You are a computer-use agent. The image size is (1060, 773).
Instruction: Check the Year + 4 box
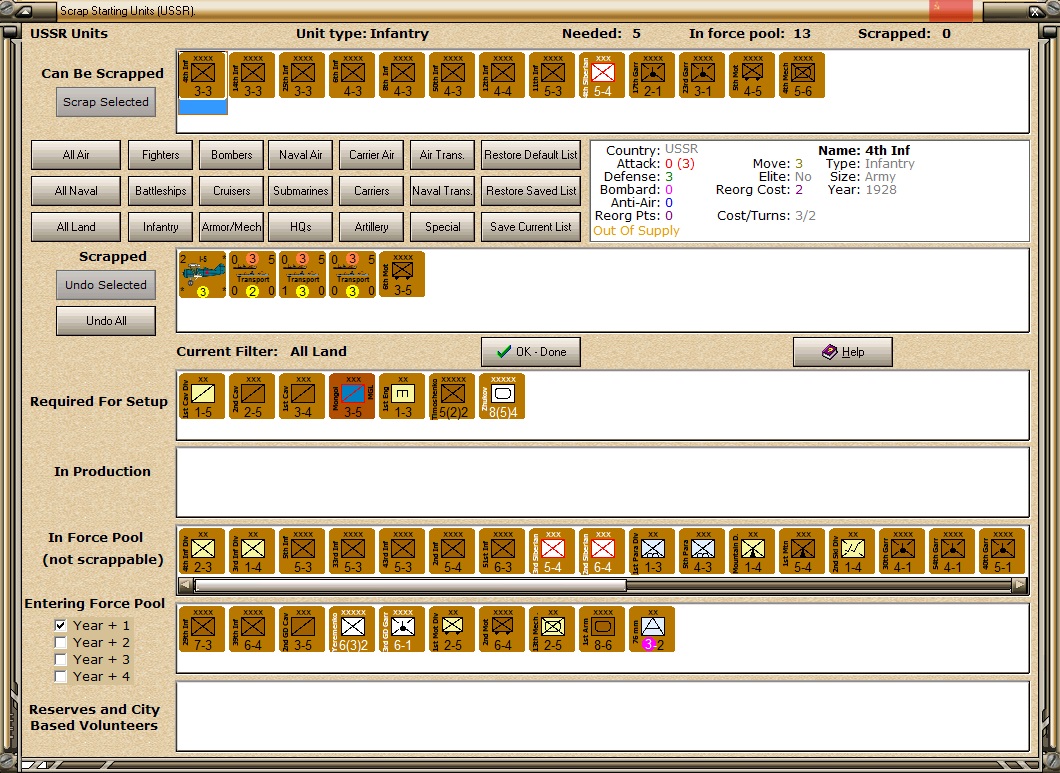click(61, 676)
